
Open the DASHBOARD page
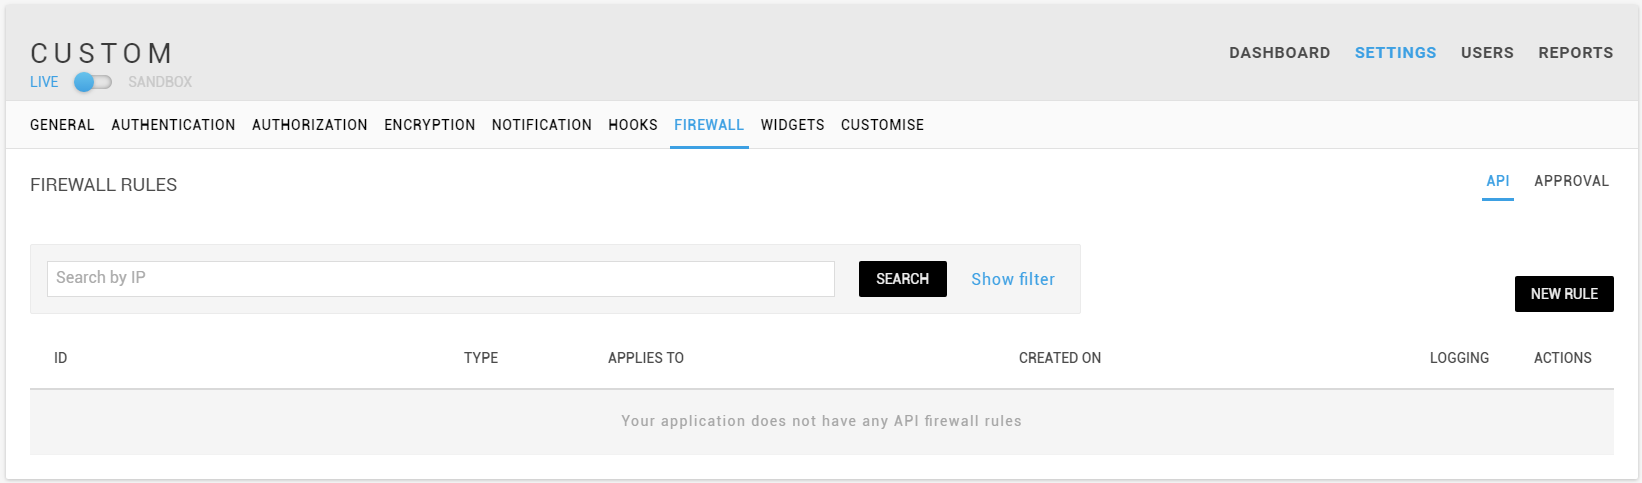tap(1279, 53)
